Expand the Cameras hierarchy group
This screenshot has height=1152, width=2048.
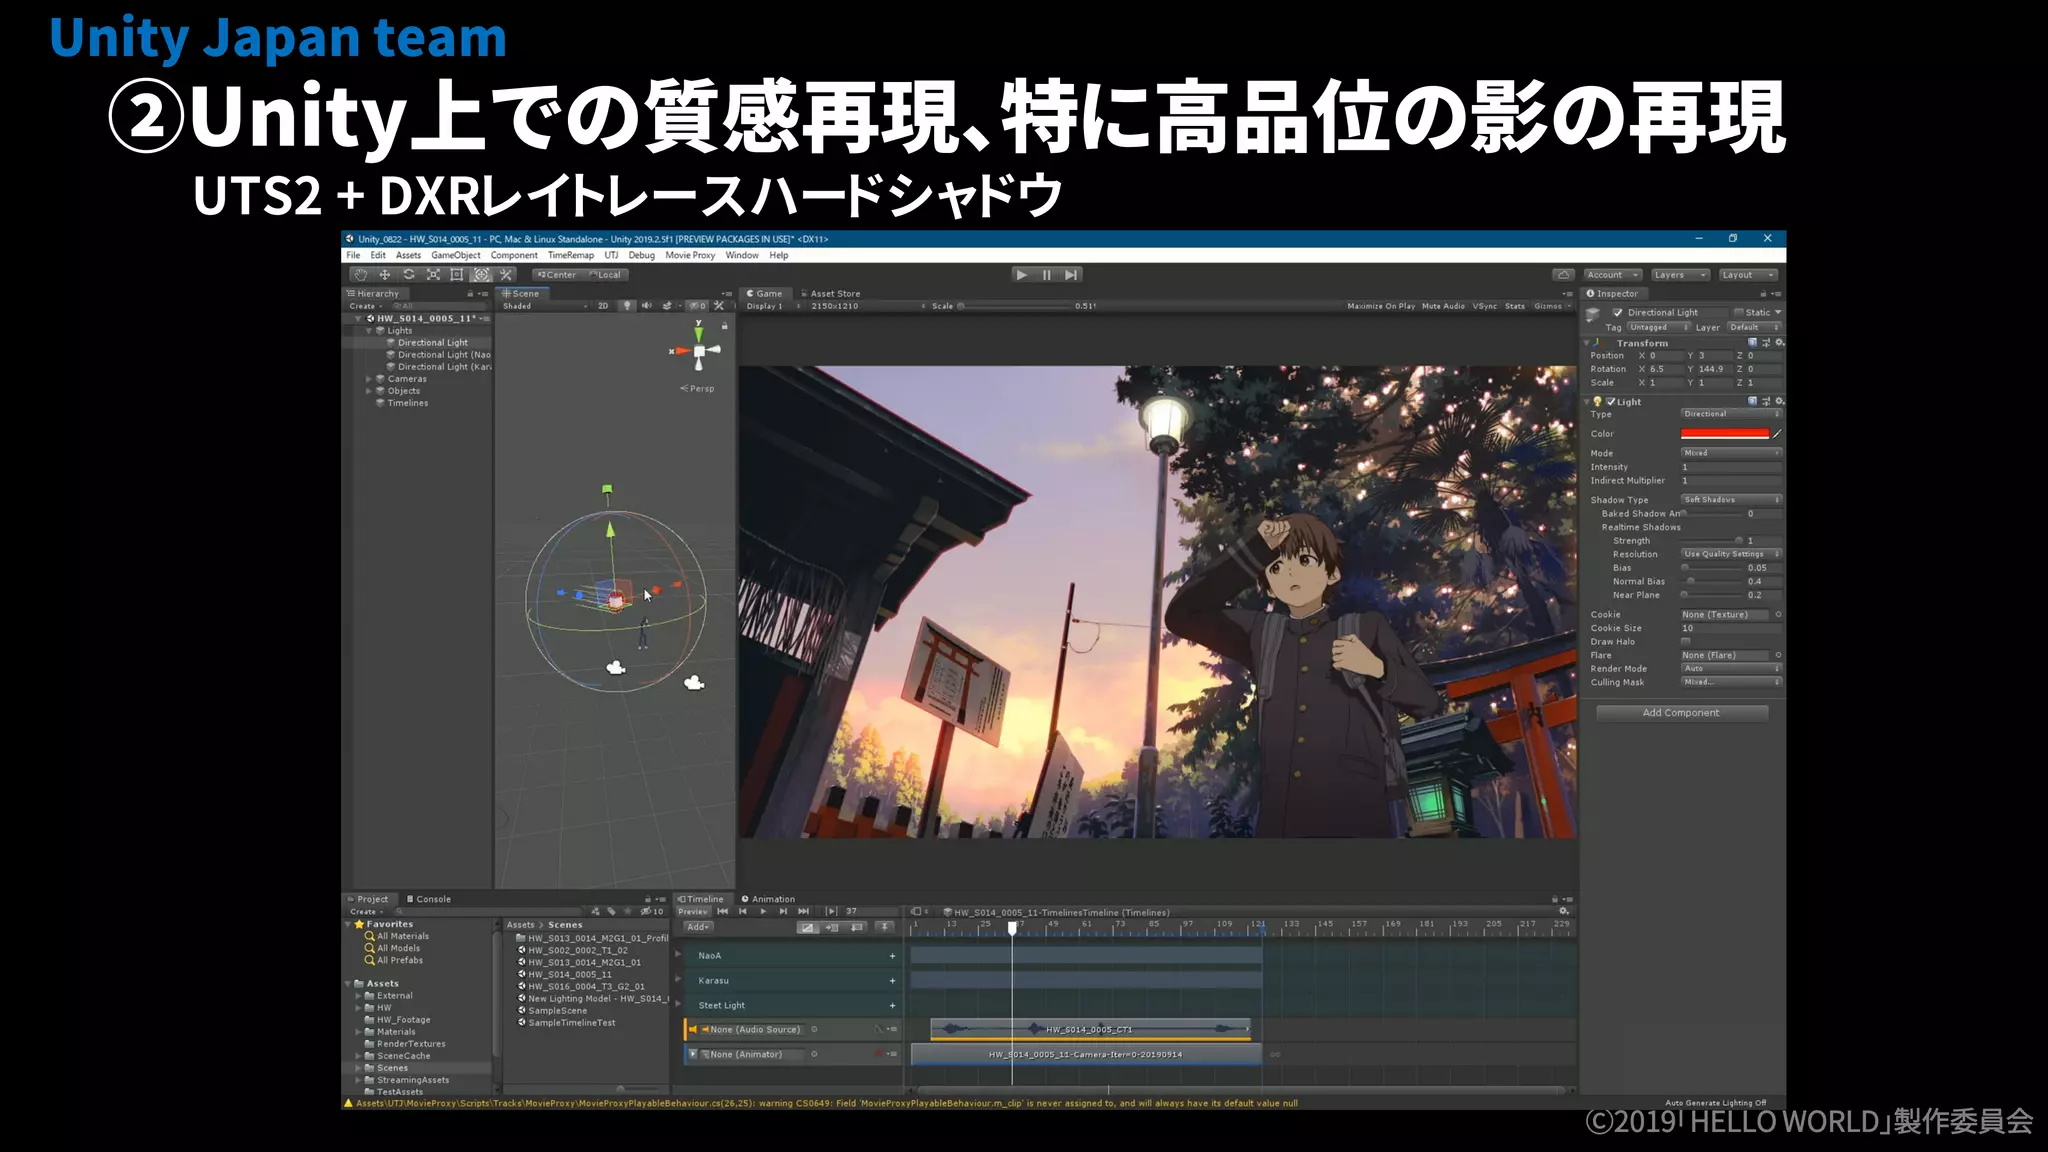369,379
